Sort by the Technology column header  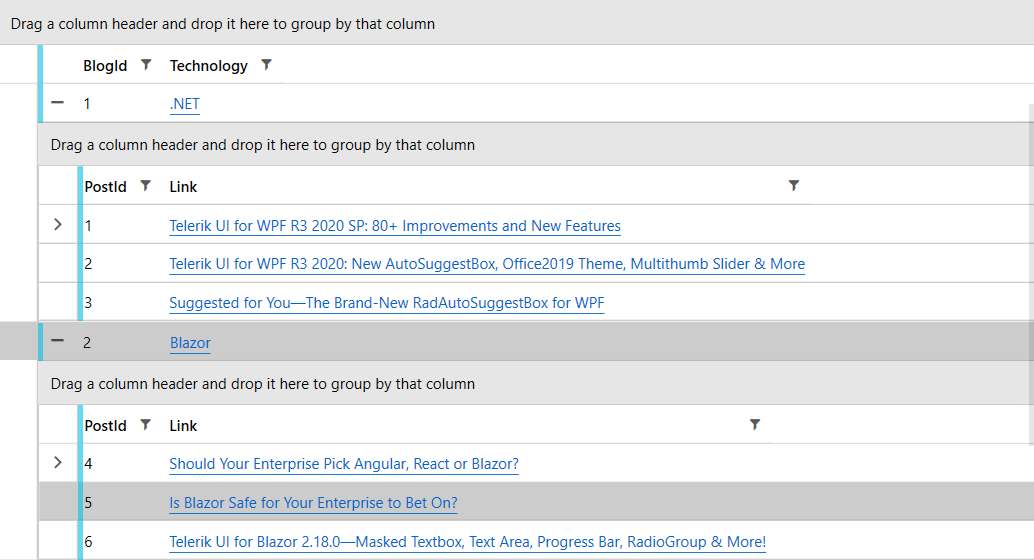(208, 66)
